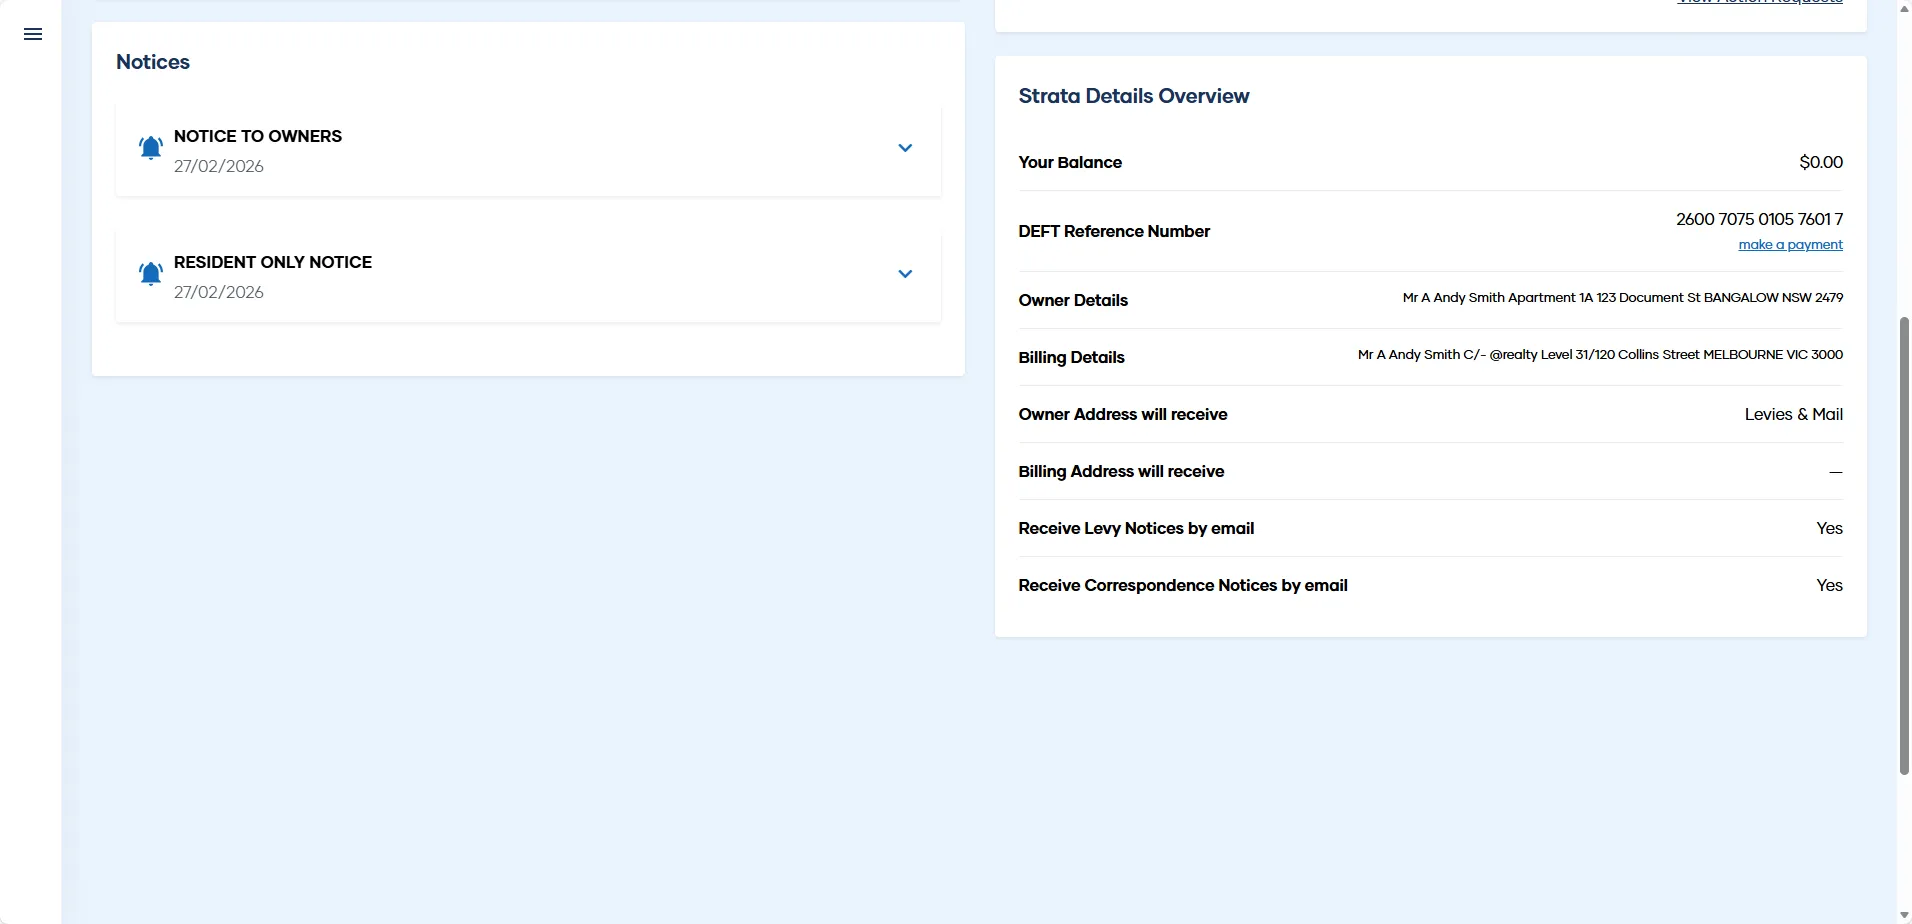The height and width of the screenshot is (924, 1912).
Task: Select the 'Levies & Mail' value
Action: click(1794, 414)
